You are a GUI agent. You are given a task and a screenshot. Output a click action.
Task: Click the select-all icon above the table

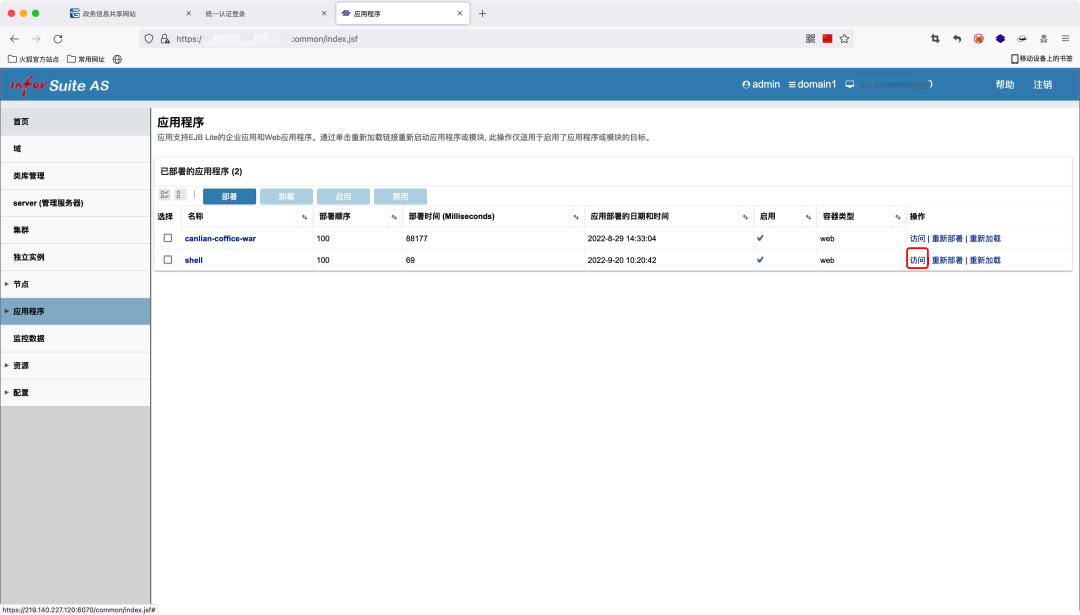coord(165,195)
